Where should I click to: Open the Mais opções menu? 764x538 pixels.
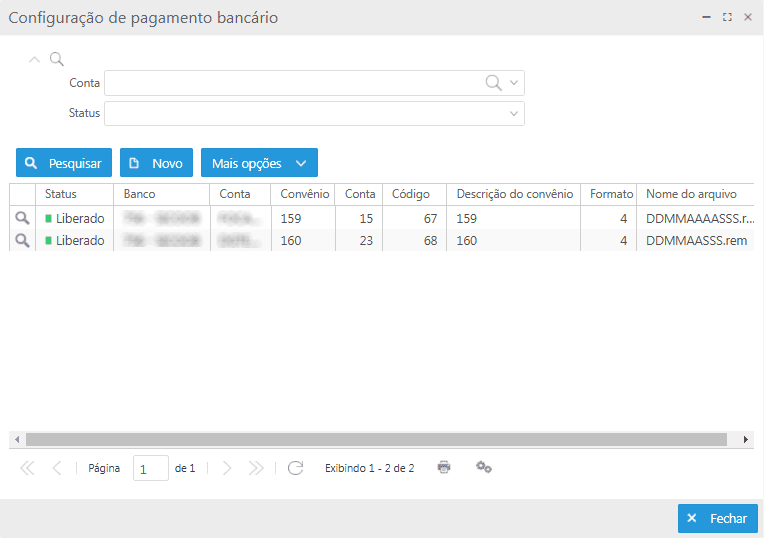(x=259, y=163)
